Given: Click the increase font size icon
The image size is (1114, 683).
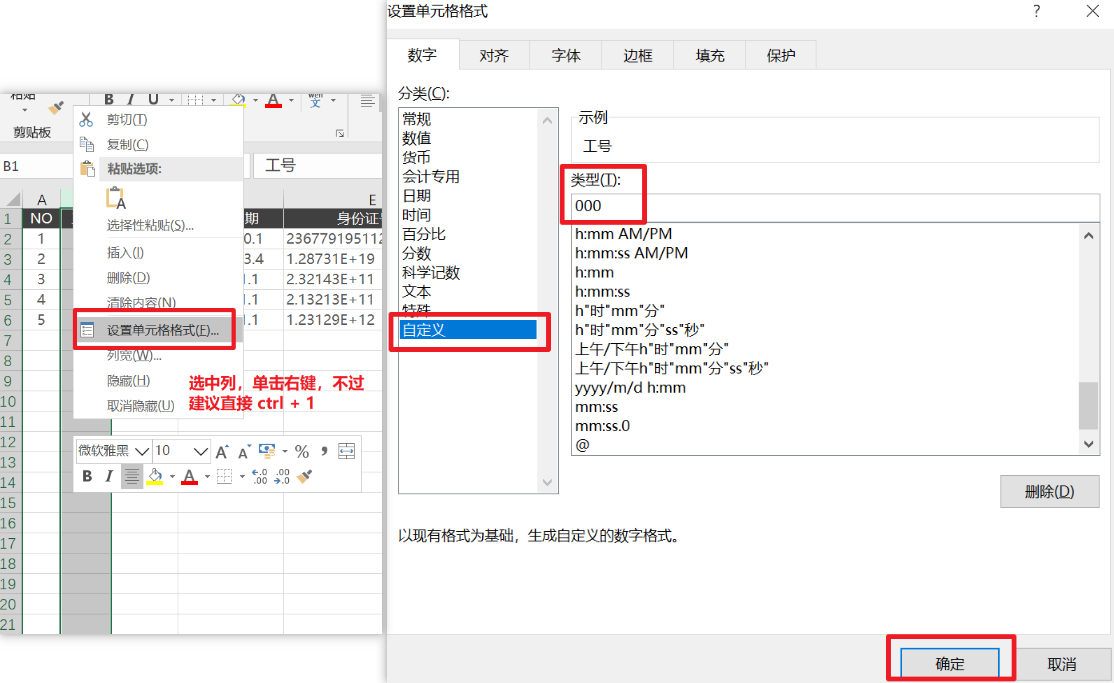Looking at the screenshot, I should 222,451.
